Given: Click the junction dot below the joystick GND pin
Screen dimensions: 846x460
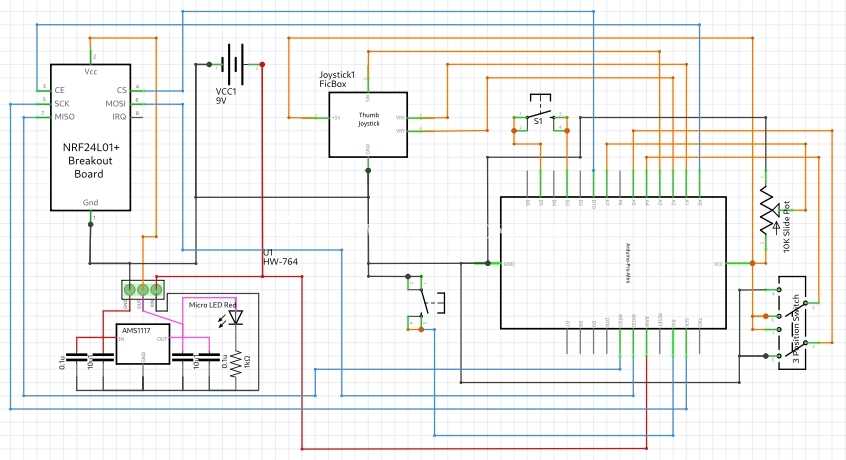Looking at the screenshot, I should pos(368,170).
